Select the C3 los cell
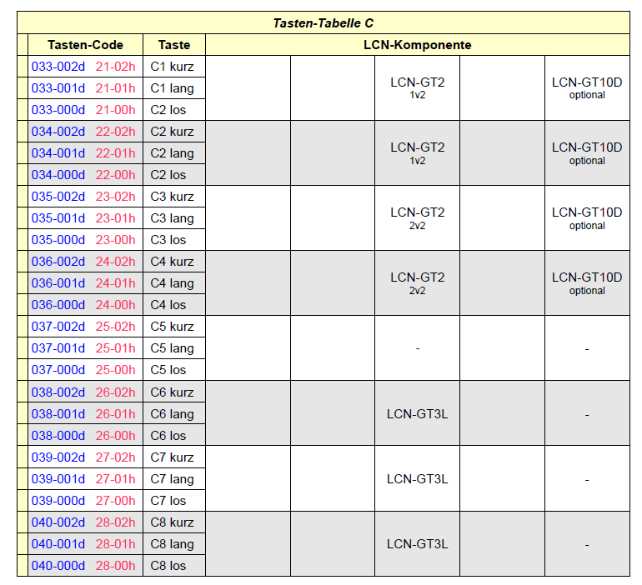Image resolution: width=642 pixels, height=585 pixels. coord(169,240)
